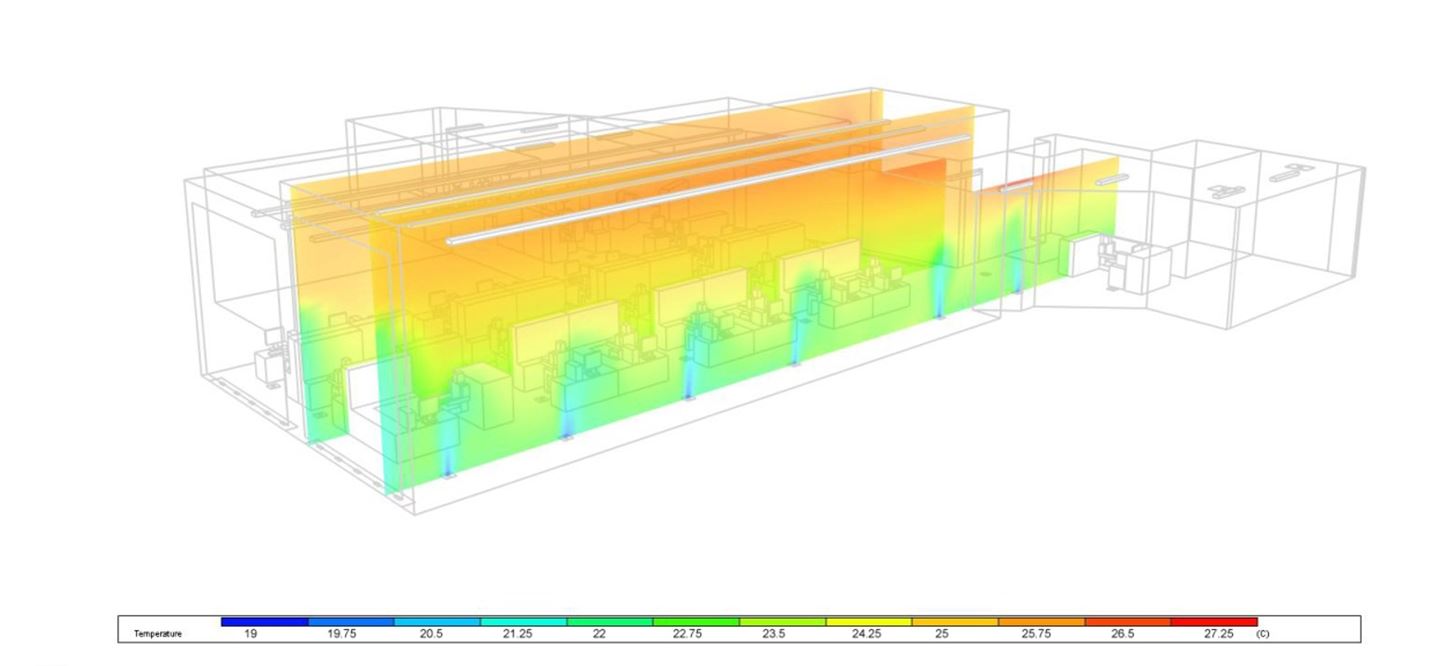Choose the 23.5 yellow-green legend segment

tap(782, 622)
